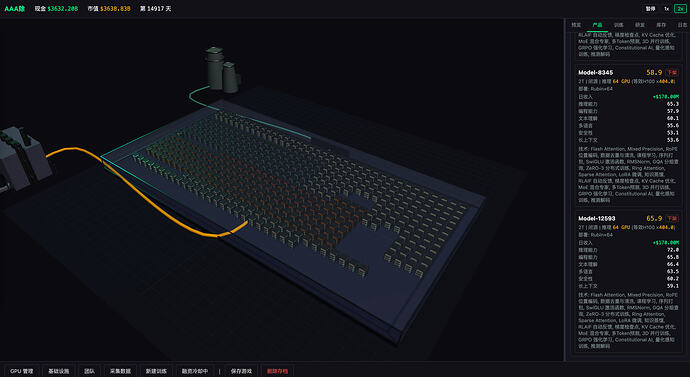Click Model-12593 overall score 65.9
The height and width of the screenshot is (377, 690).
click(654, 219)
